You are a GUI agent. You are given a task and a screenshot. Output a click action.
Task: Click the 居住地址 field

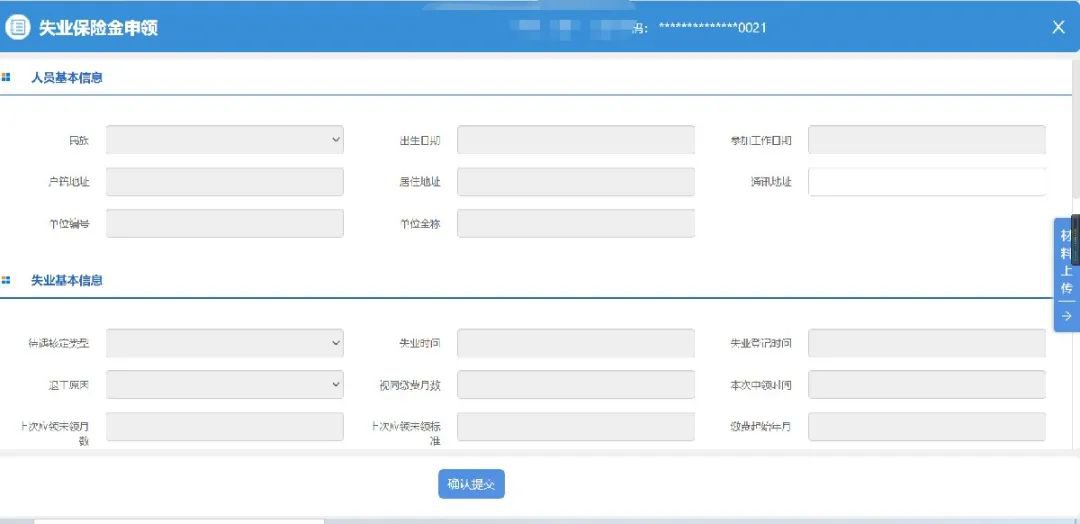coord(575,182)
